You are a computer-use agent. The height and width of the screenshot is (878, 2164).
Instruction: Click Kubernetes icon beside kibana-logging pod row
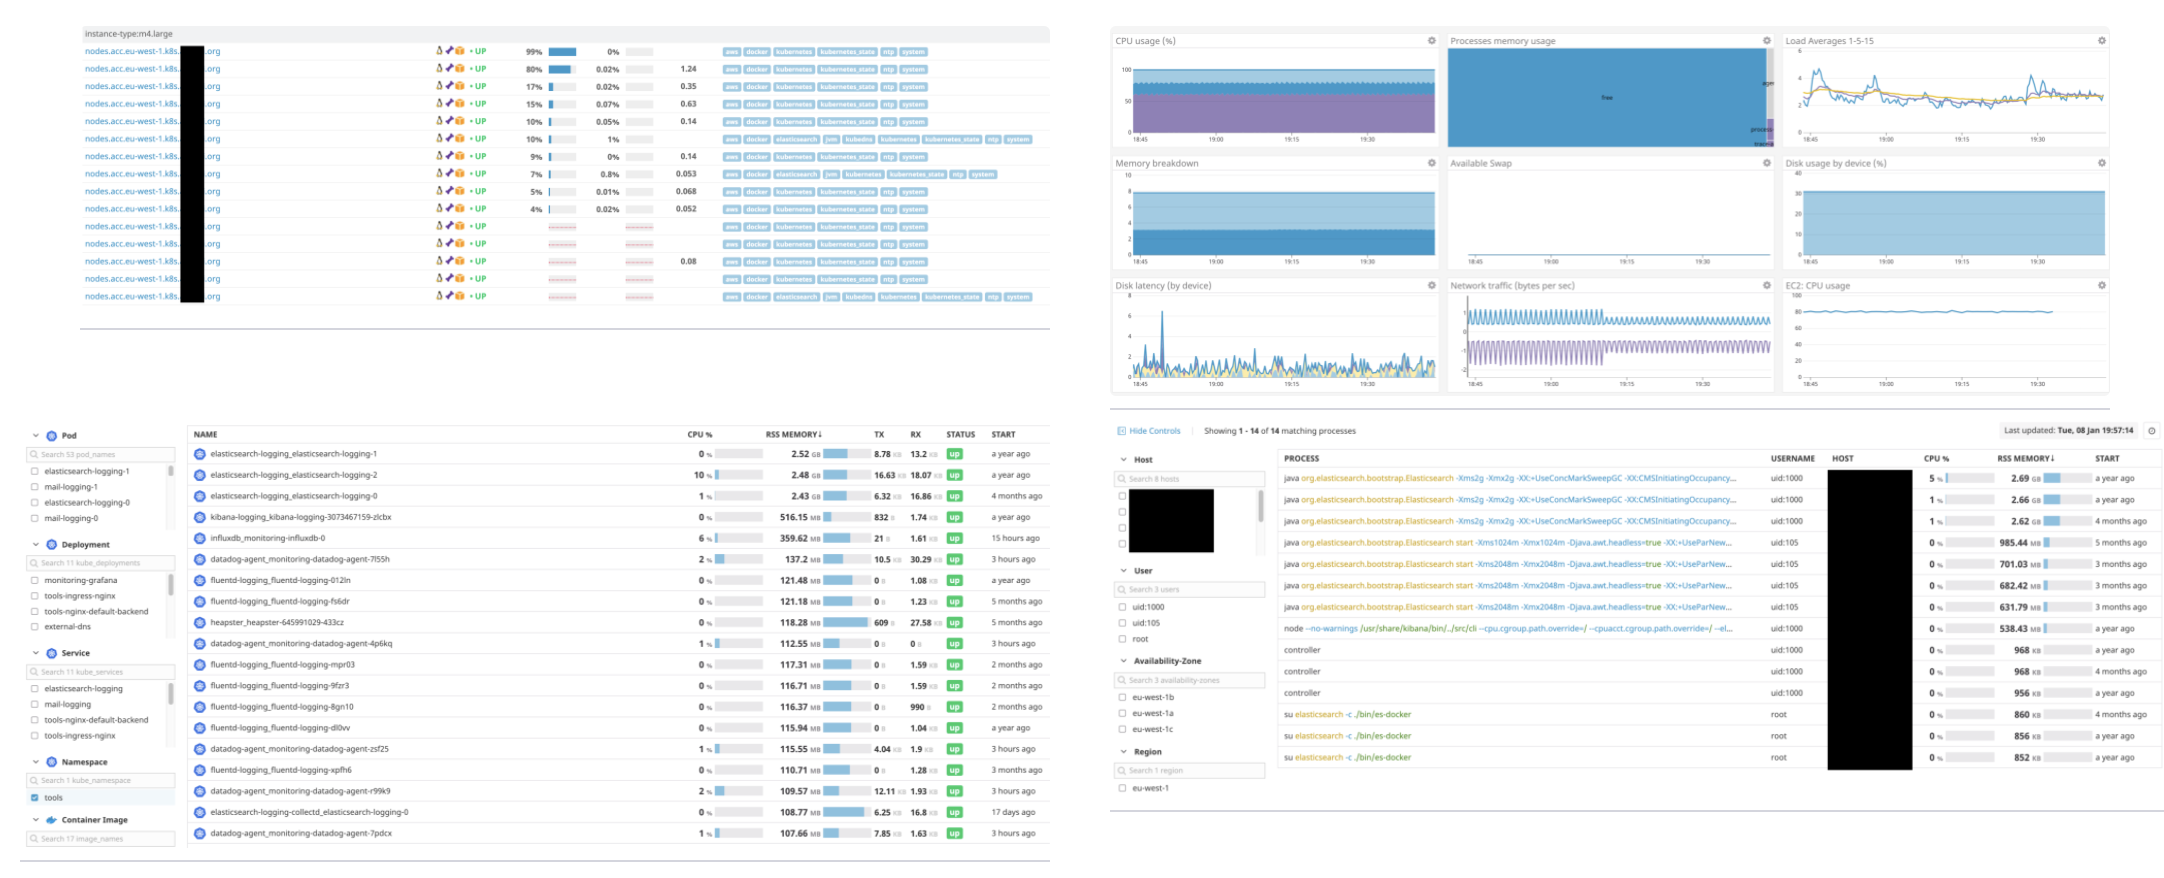pyautogui.click(x=200, y=517)
